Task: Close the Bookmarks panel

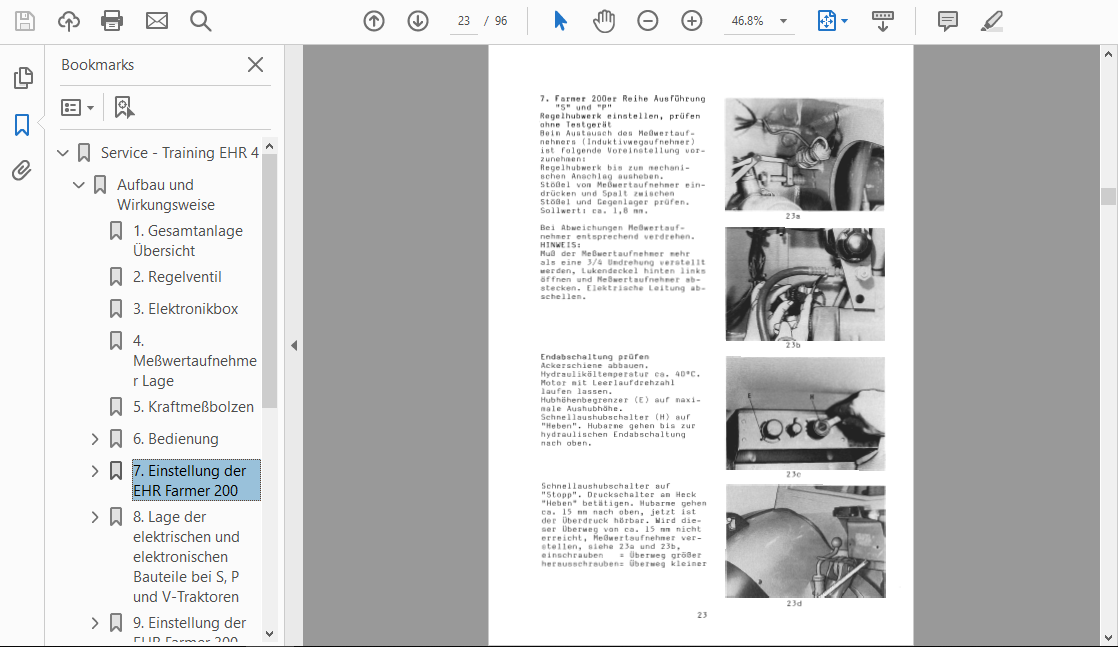Action: (x=255, y=65)
